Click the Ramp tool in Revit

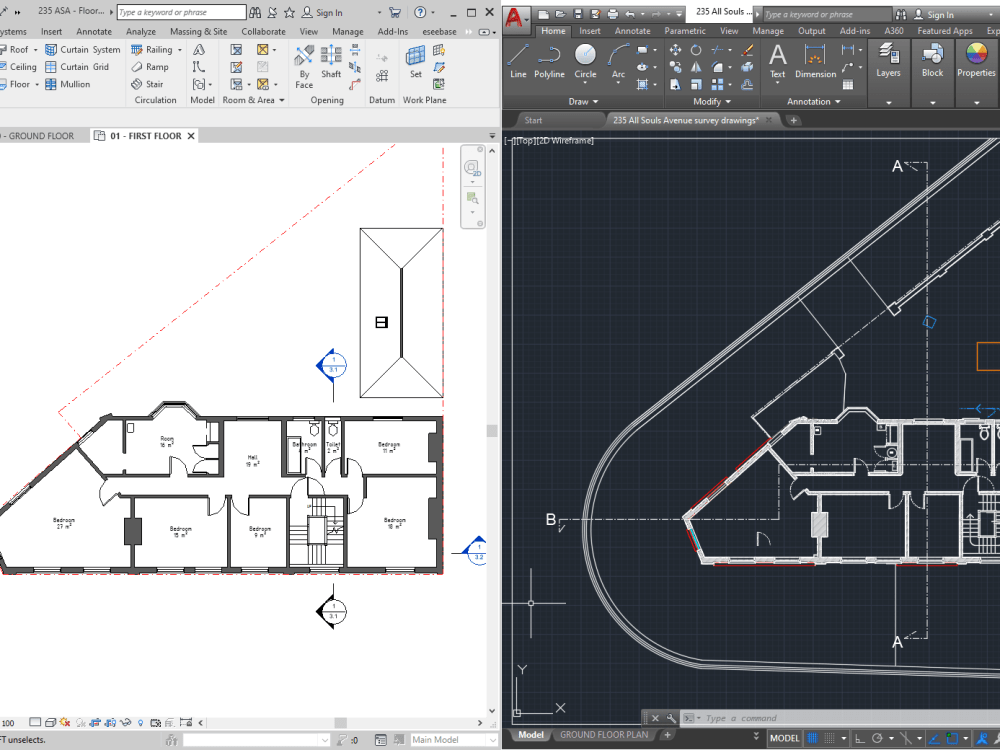(x=150, y=66)
